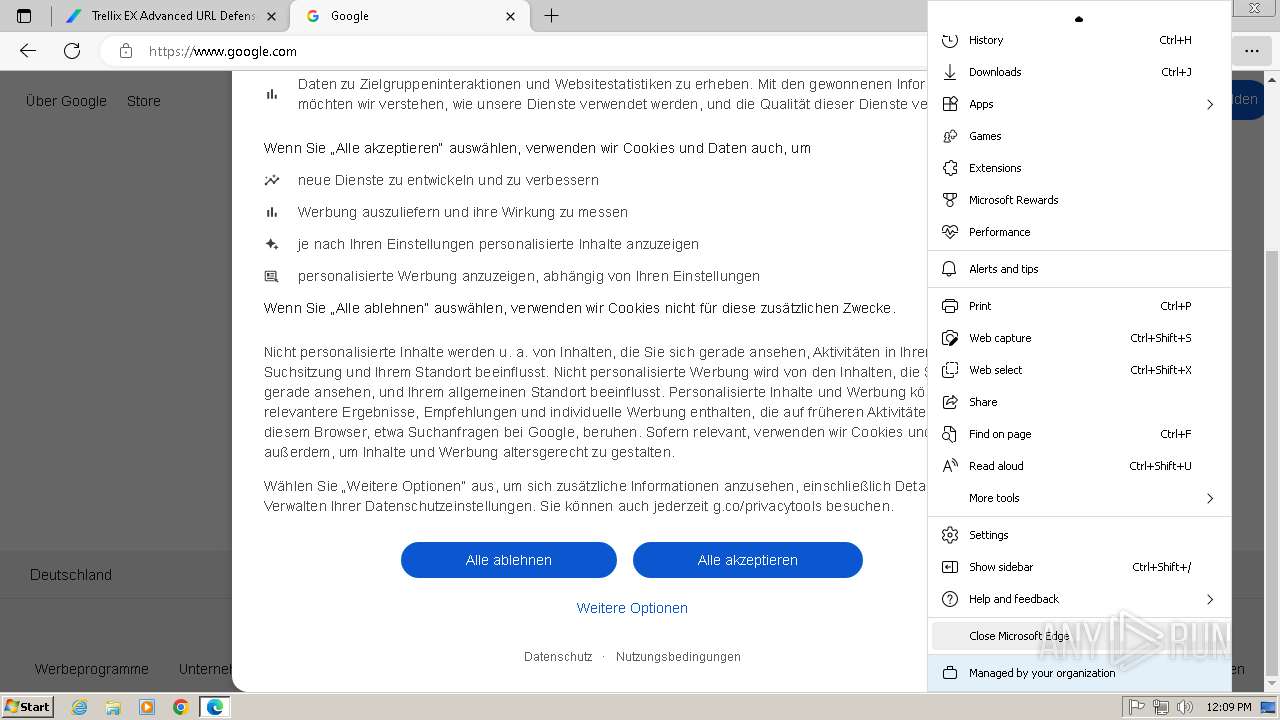Screen dimensions: 1280x720
Task: Open Nutzungsbedingungen link
Action: pos(678,657)
